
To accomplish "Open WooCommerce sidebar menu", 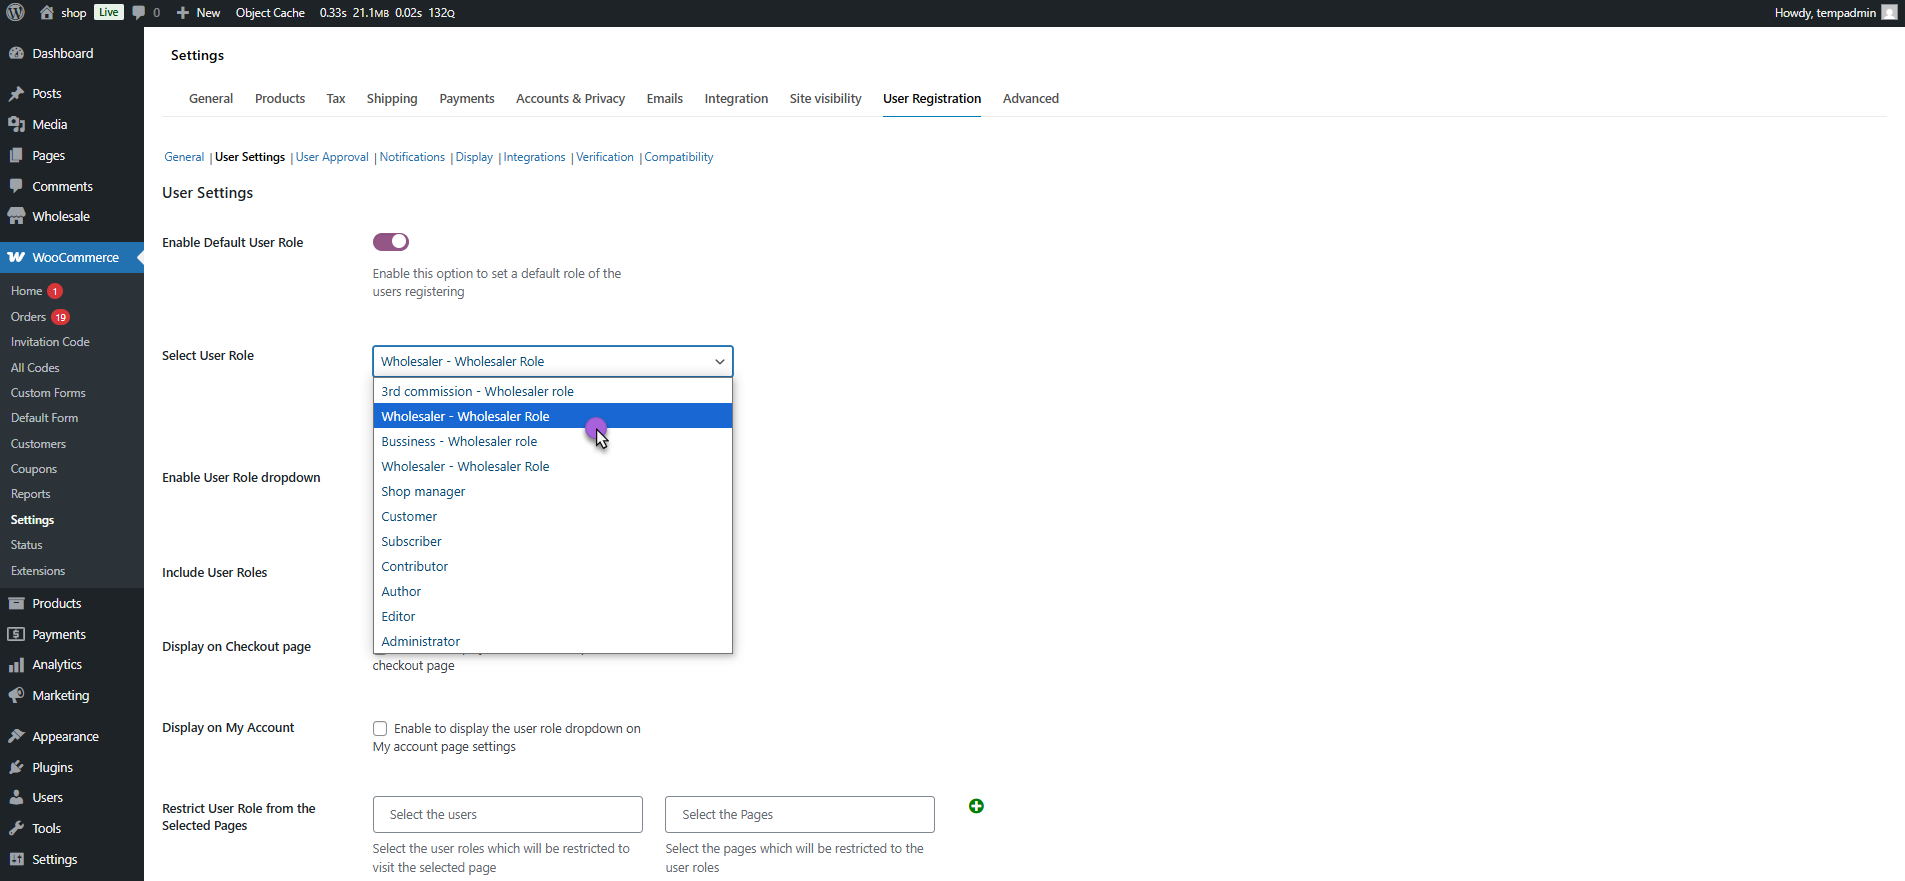I will tap(72, 258).
